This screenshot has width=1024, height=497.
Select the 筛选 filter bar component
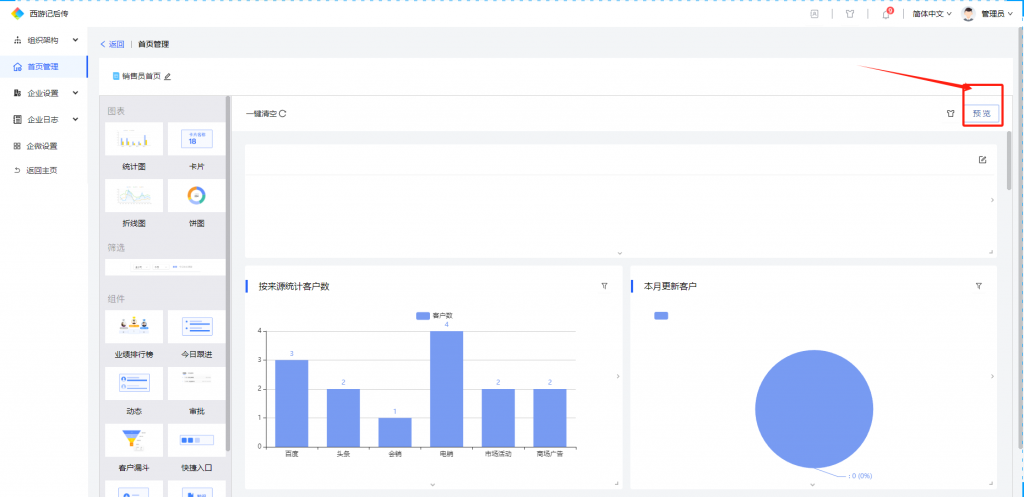(165, 267)
